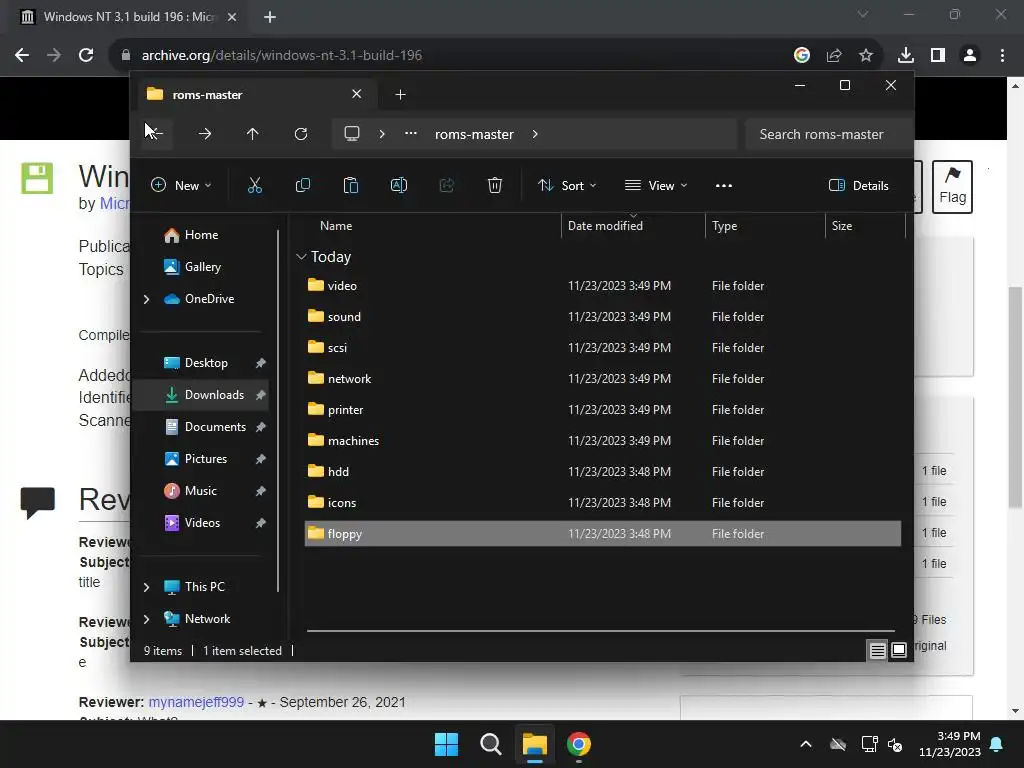The image size is (1024, 768).
Task: Open notification bell in system tray
Action: 997,744
